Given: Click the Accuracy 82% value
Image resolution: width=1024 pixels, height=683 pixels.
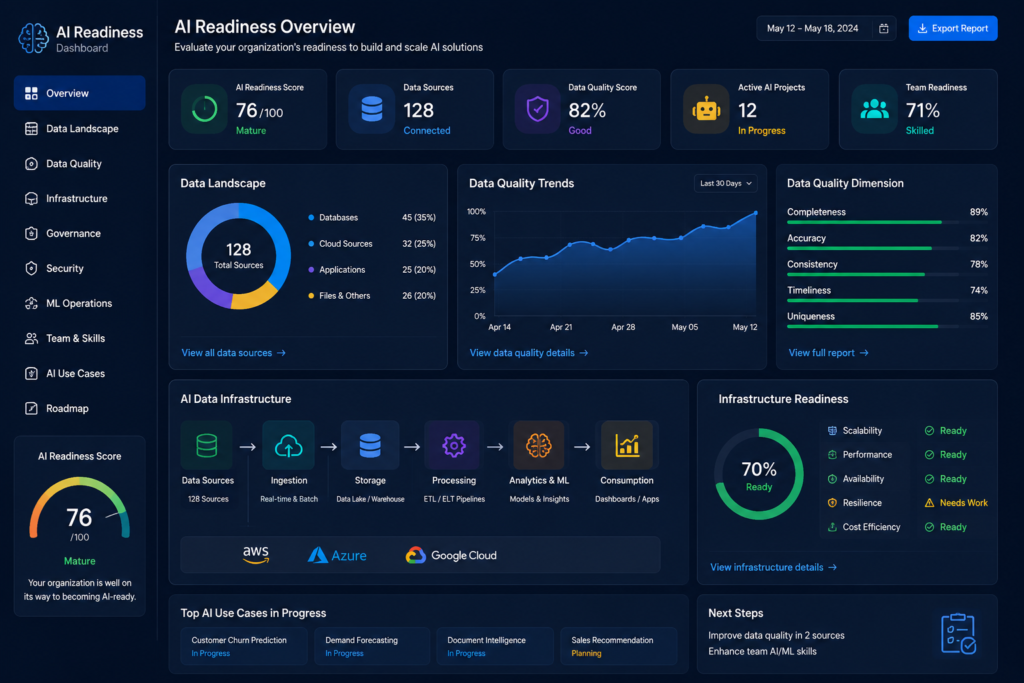Looking at the screenshot, I should pos(978,238).
